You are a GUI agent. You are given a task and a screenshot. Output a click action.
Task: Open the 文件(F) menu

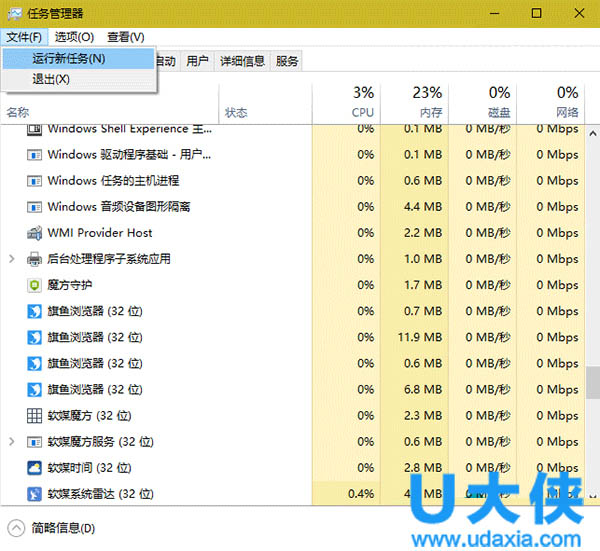tap(24, 37)
